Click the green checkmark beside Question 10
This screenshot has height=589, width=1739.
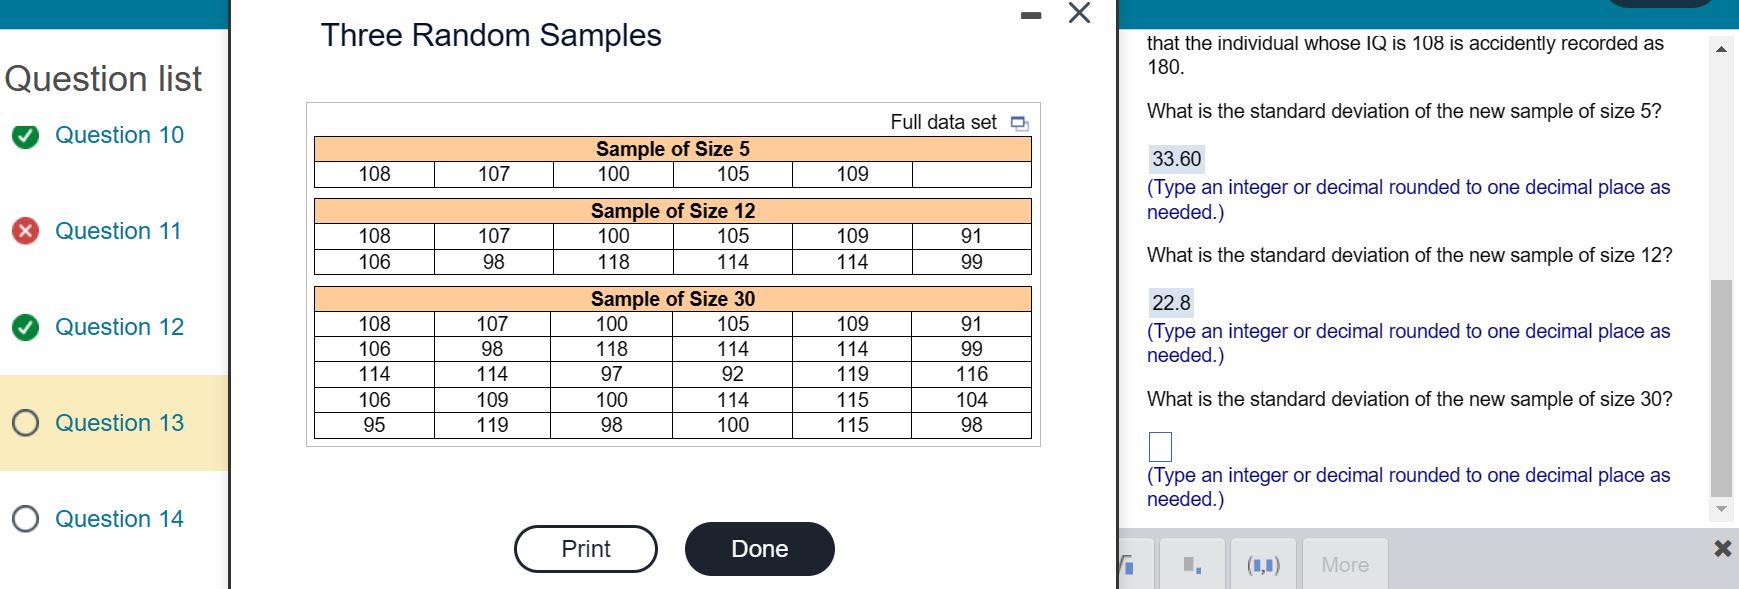pyautogui.click(x=25, y=135)
